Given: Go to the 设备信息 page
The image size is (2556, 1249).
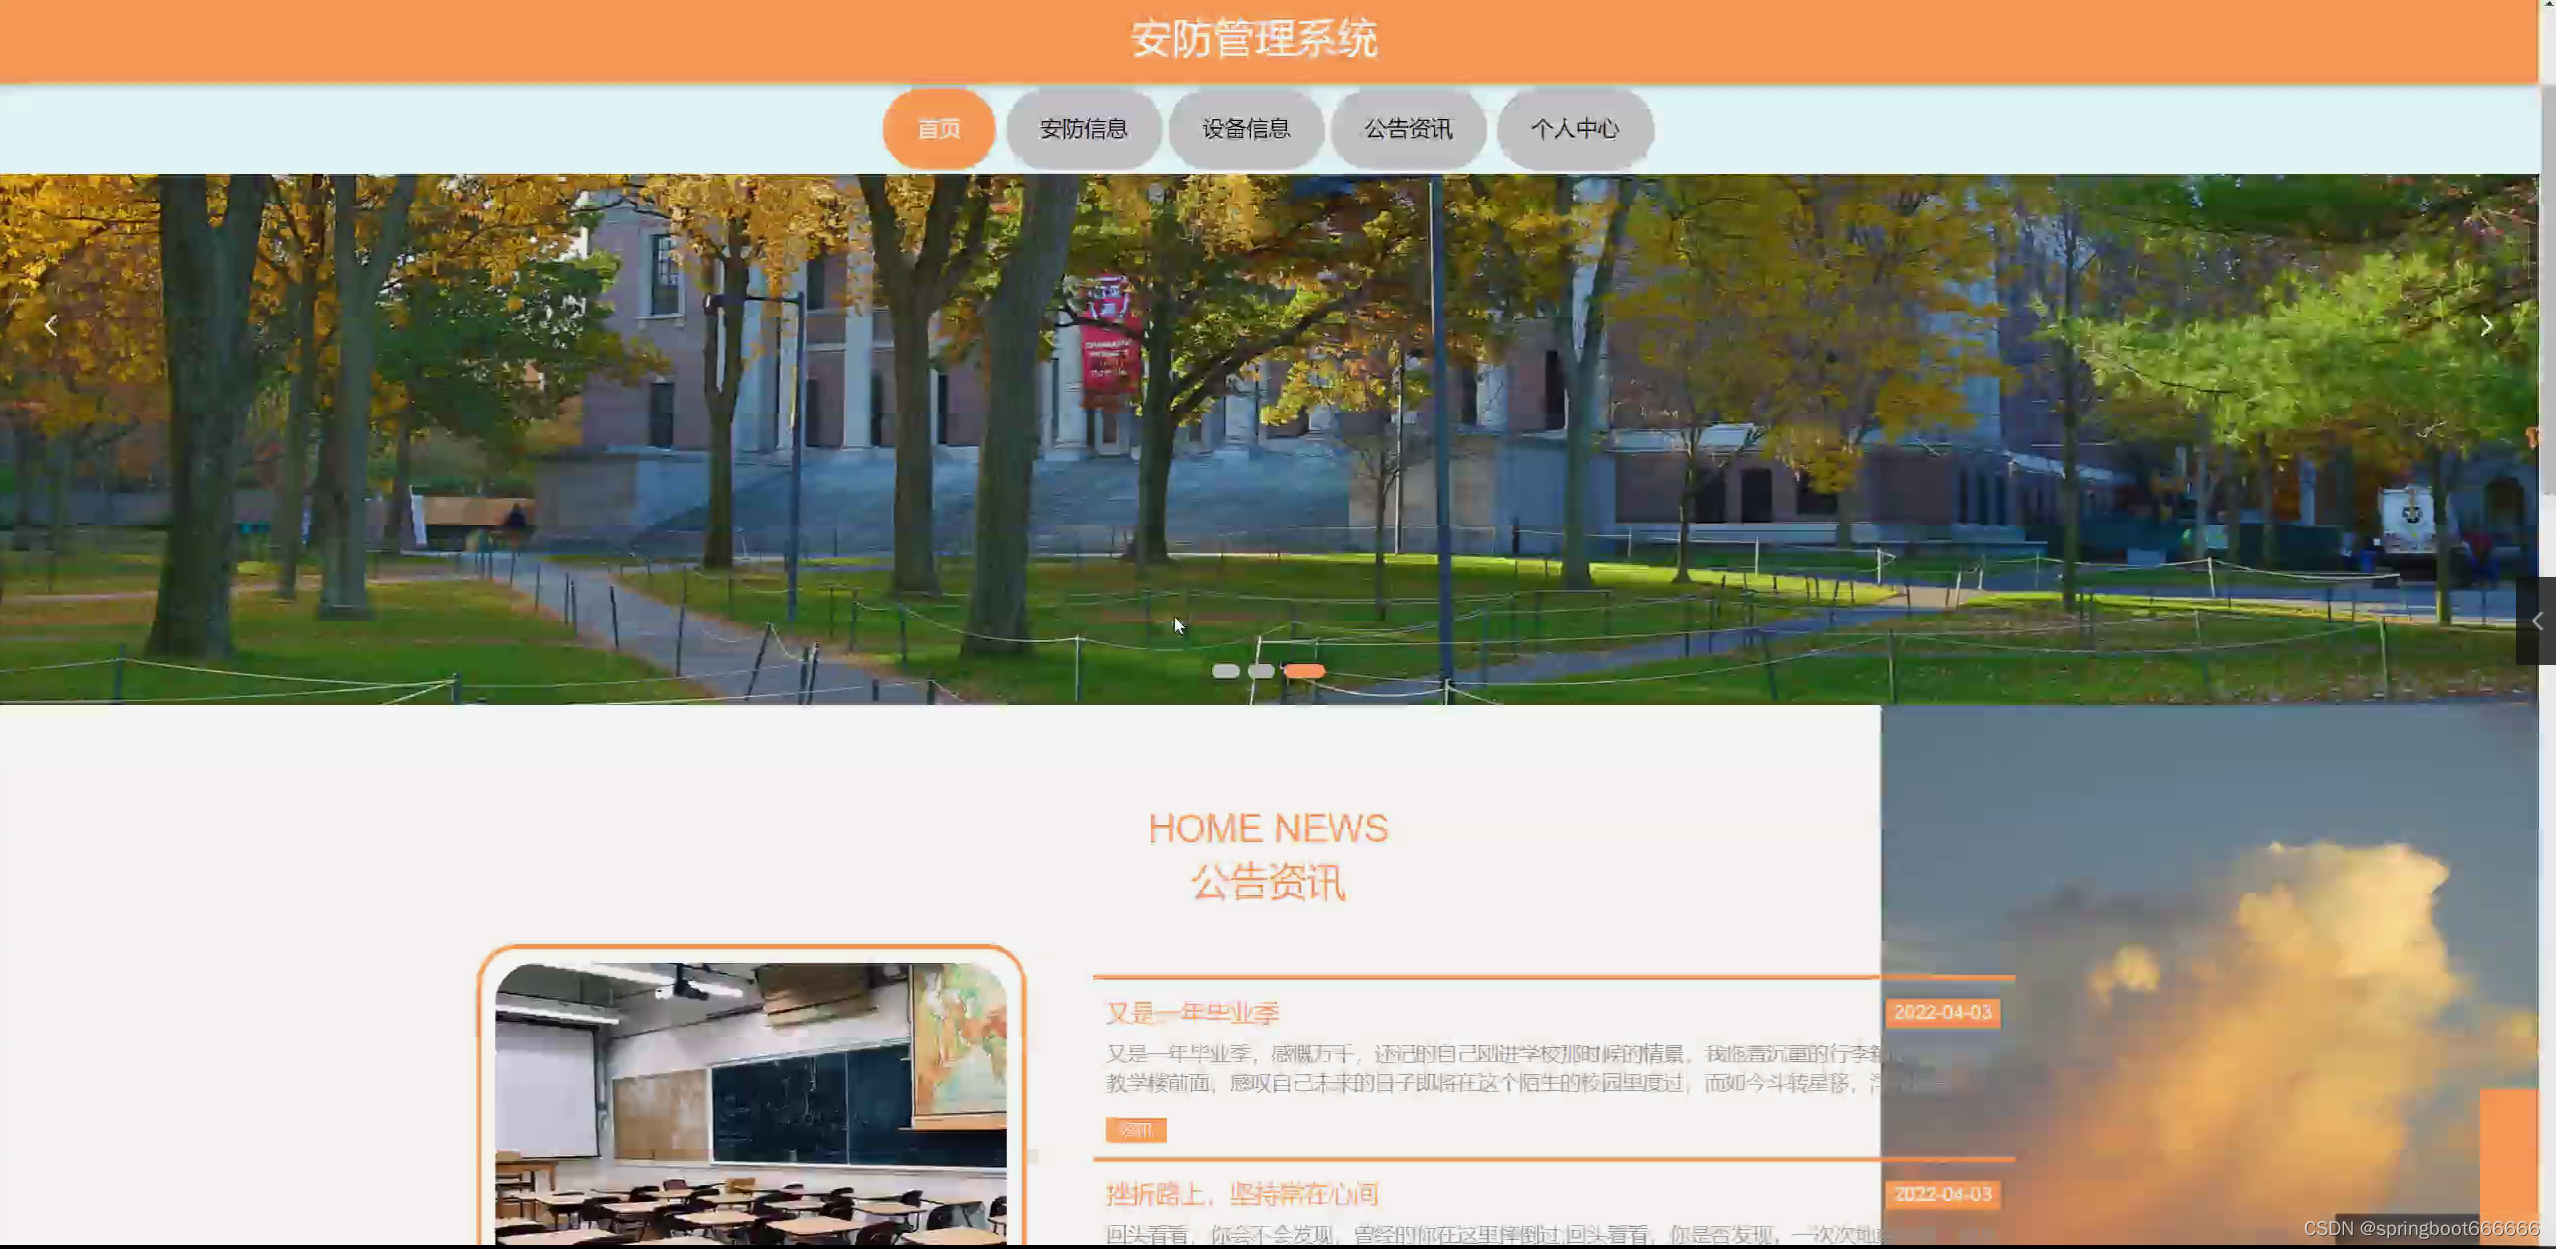Looking at the screenshot, I should 1246,129.
